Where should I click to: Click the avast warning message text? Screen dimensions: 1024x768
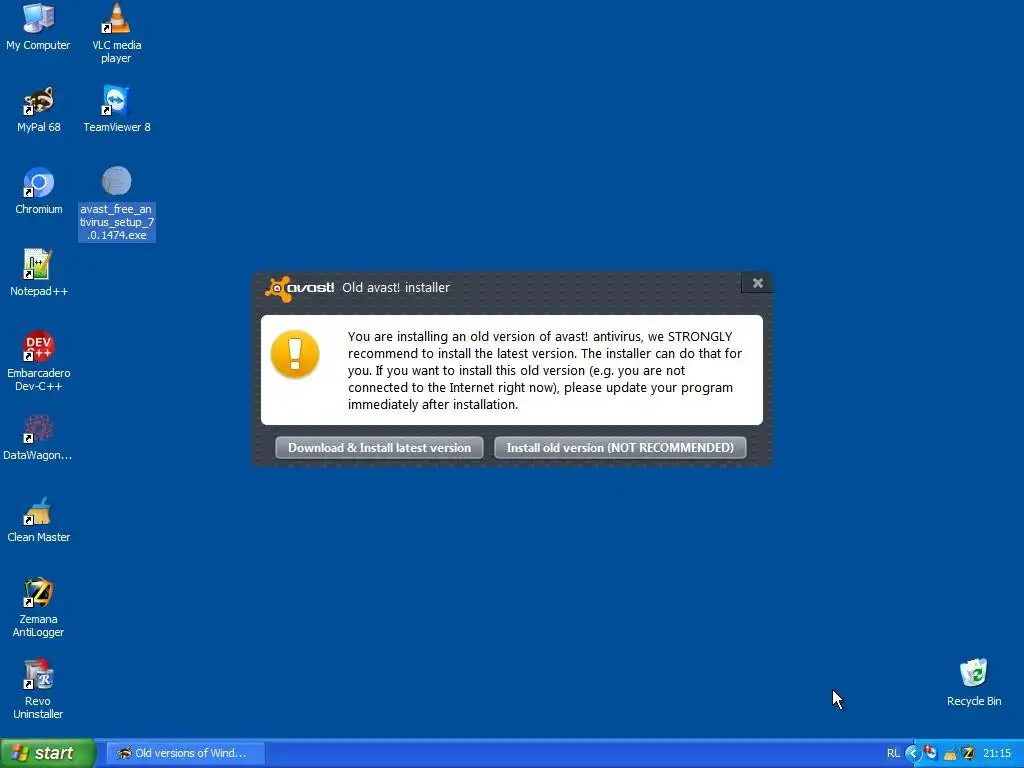pyautogui.click(x=545, y=370)
